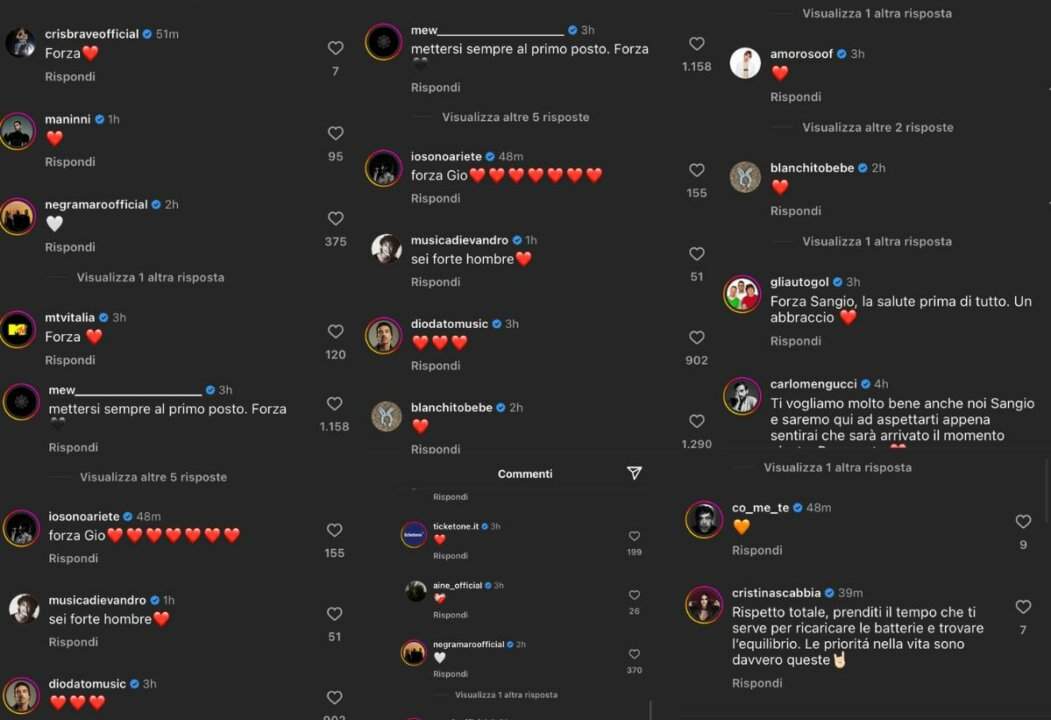Screen dimensions: 1051x720
Task: Open gliautogol's profile picture
Action: [743, 294]
